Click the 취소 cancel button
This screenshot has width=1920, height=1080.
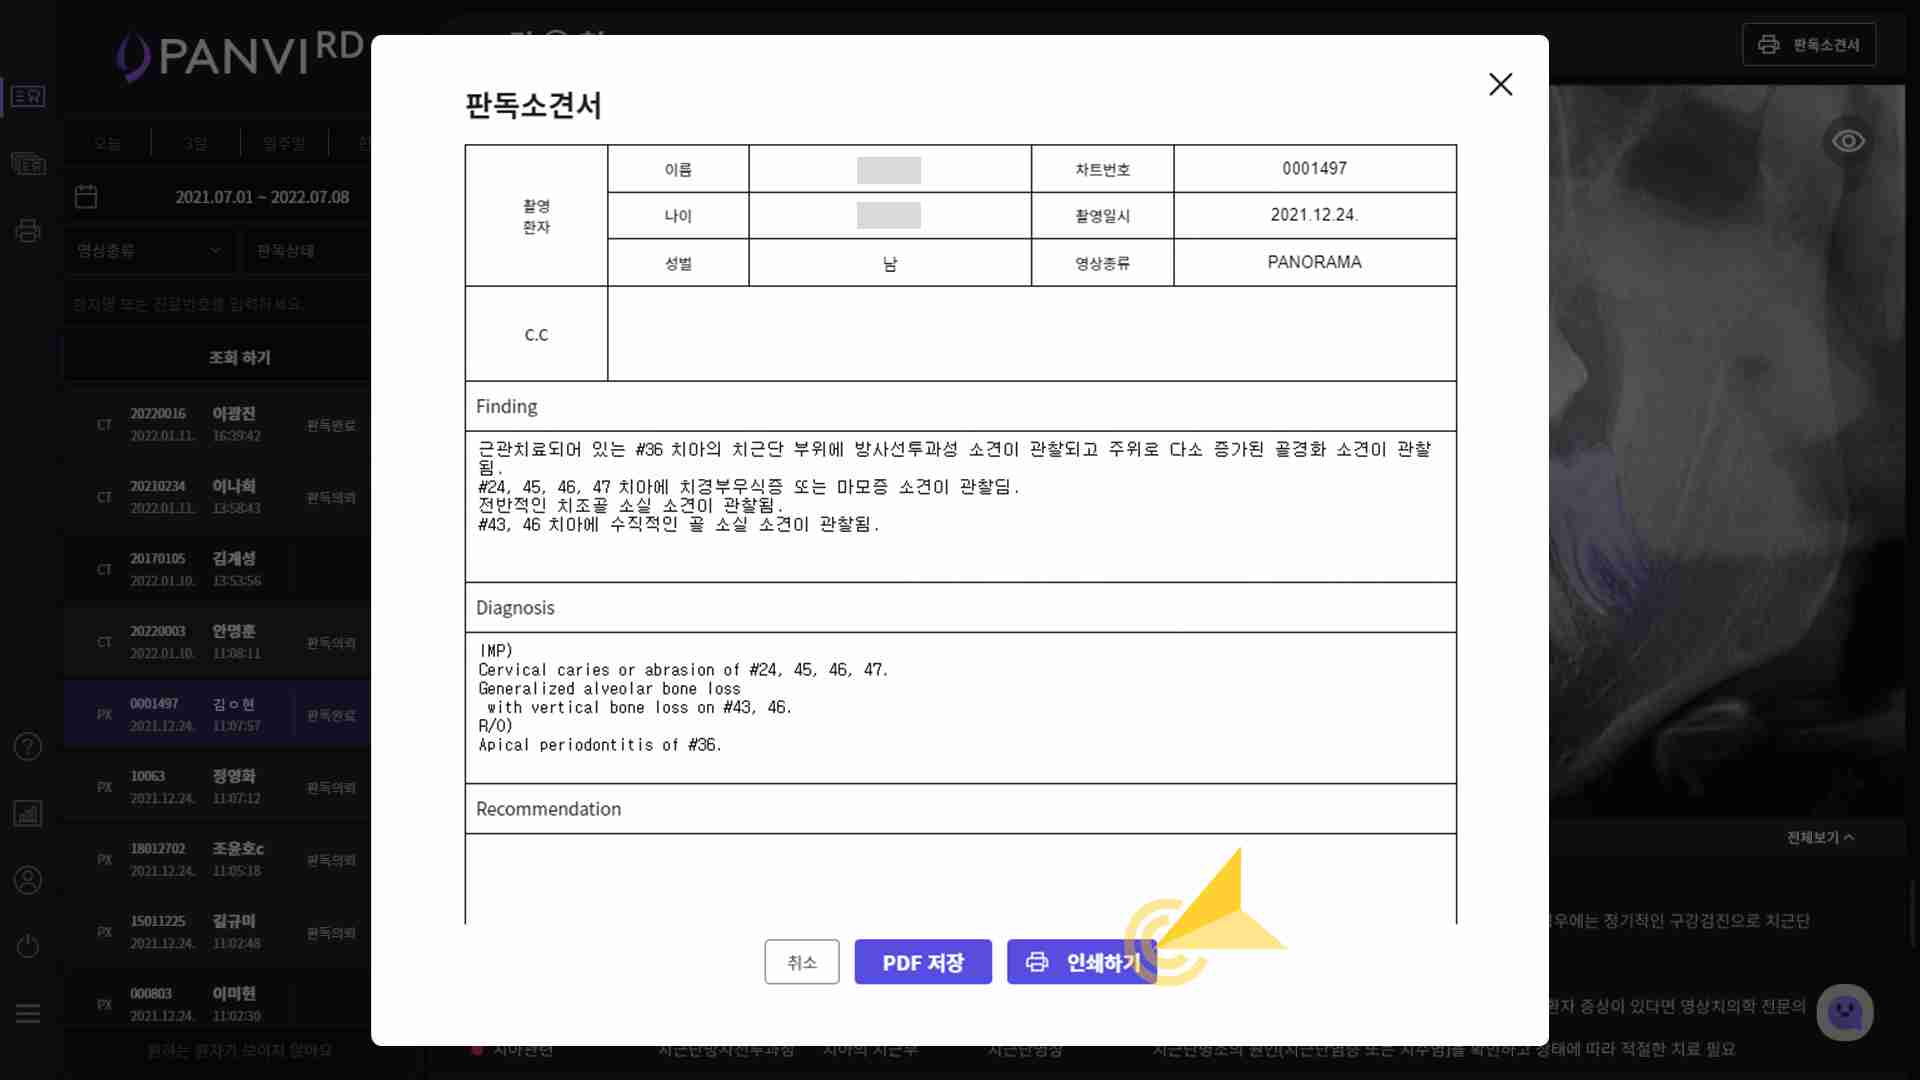(802, 962)
